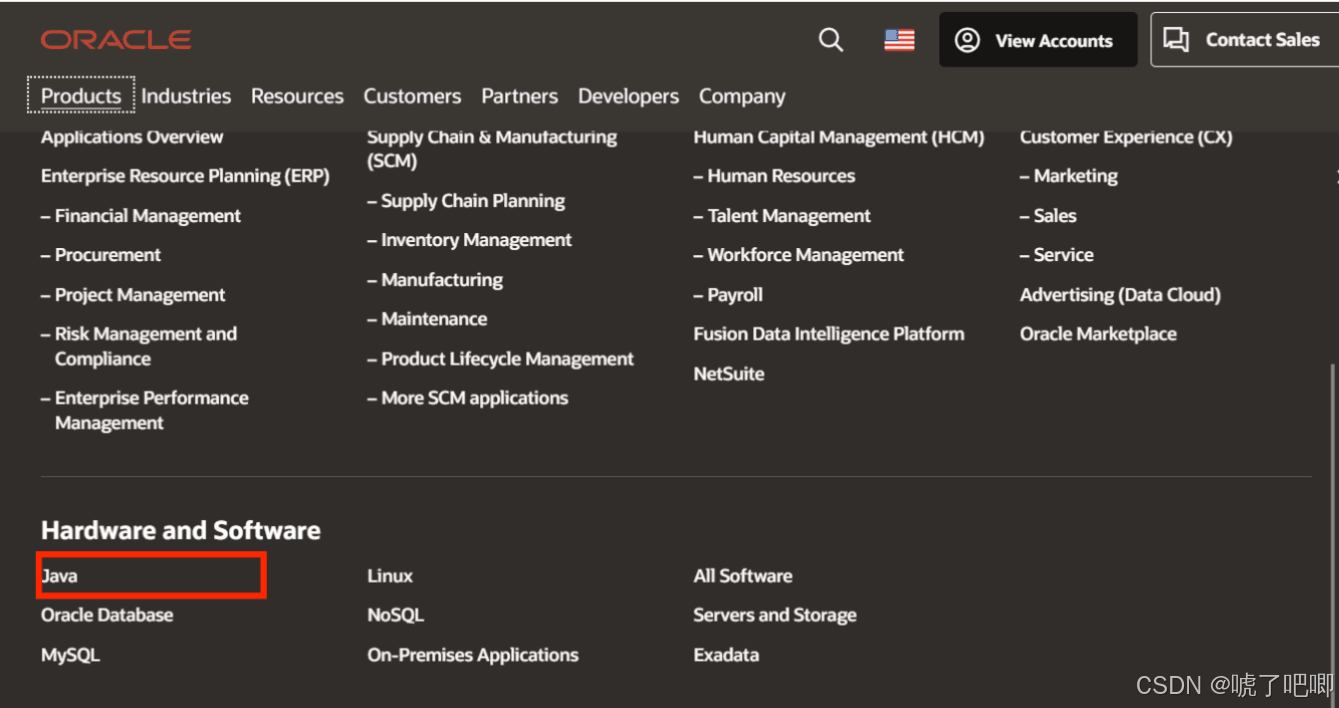Click the user icon in View Accounts
The height and width of the screenshot is (708, 1339).
967,40
